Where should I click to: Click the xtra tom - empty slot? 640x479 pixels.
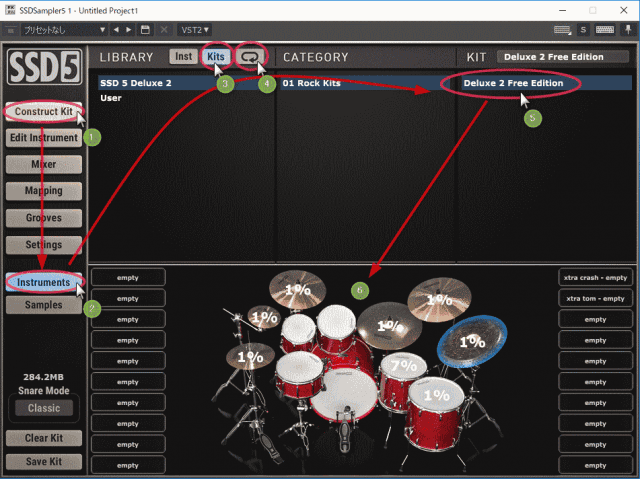tap(595, 298)
